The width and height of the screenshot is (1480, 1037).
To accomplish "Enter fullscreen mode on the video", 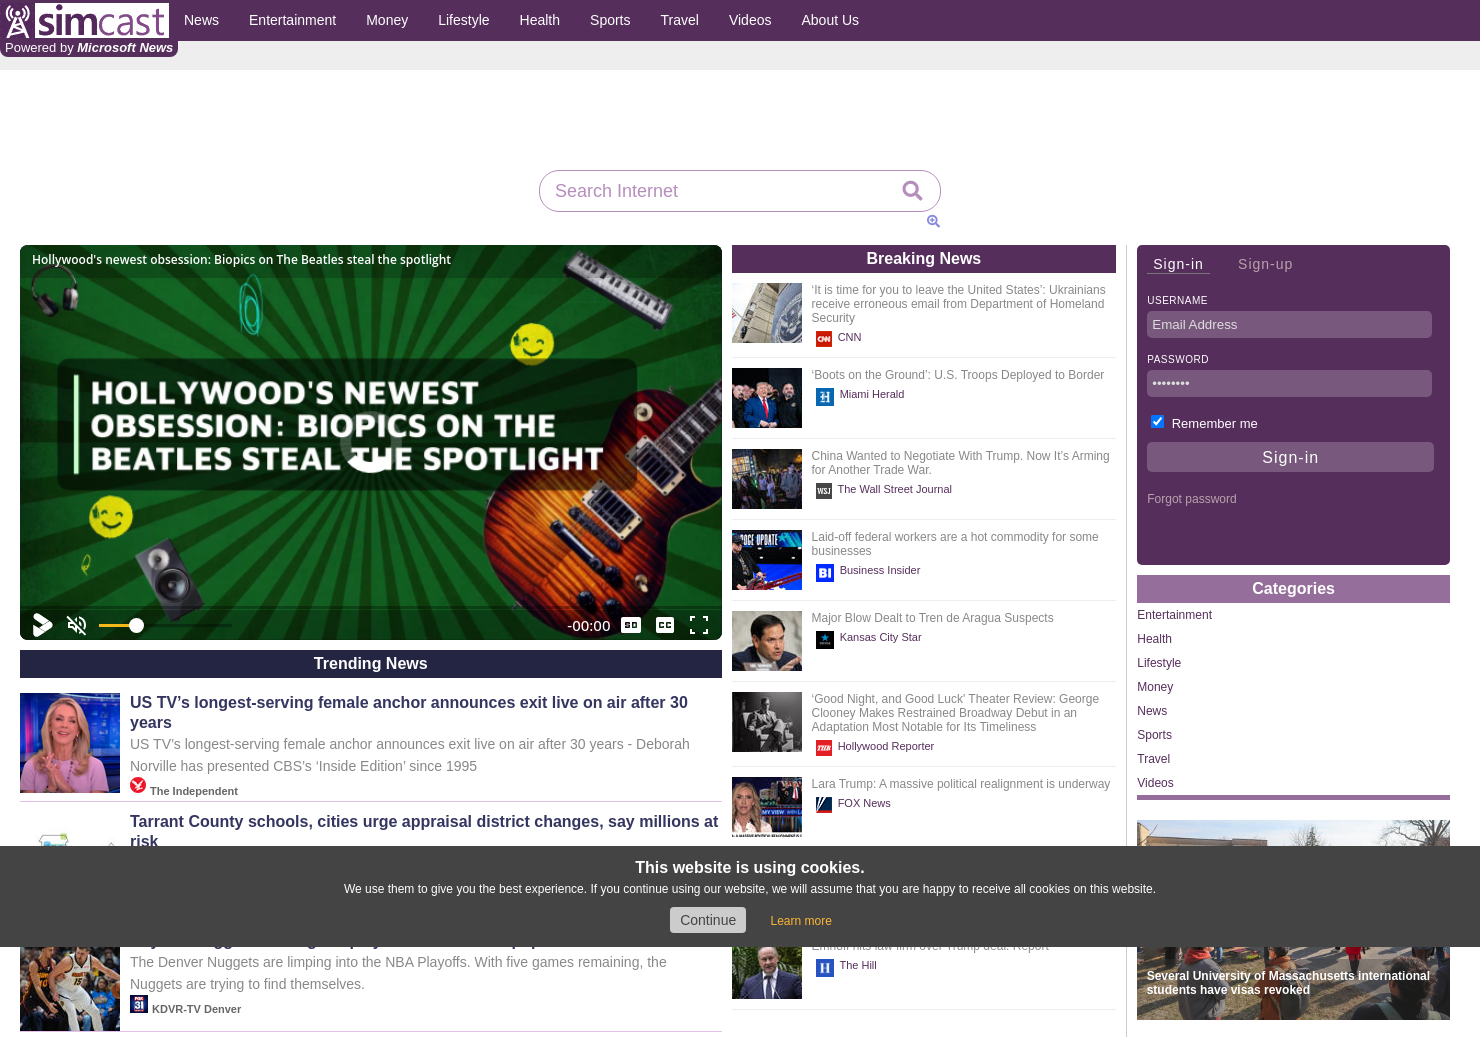I will click(x=699, y=626).
